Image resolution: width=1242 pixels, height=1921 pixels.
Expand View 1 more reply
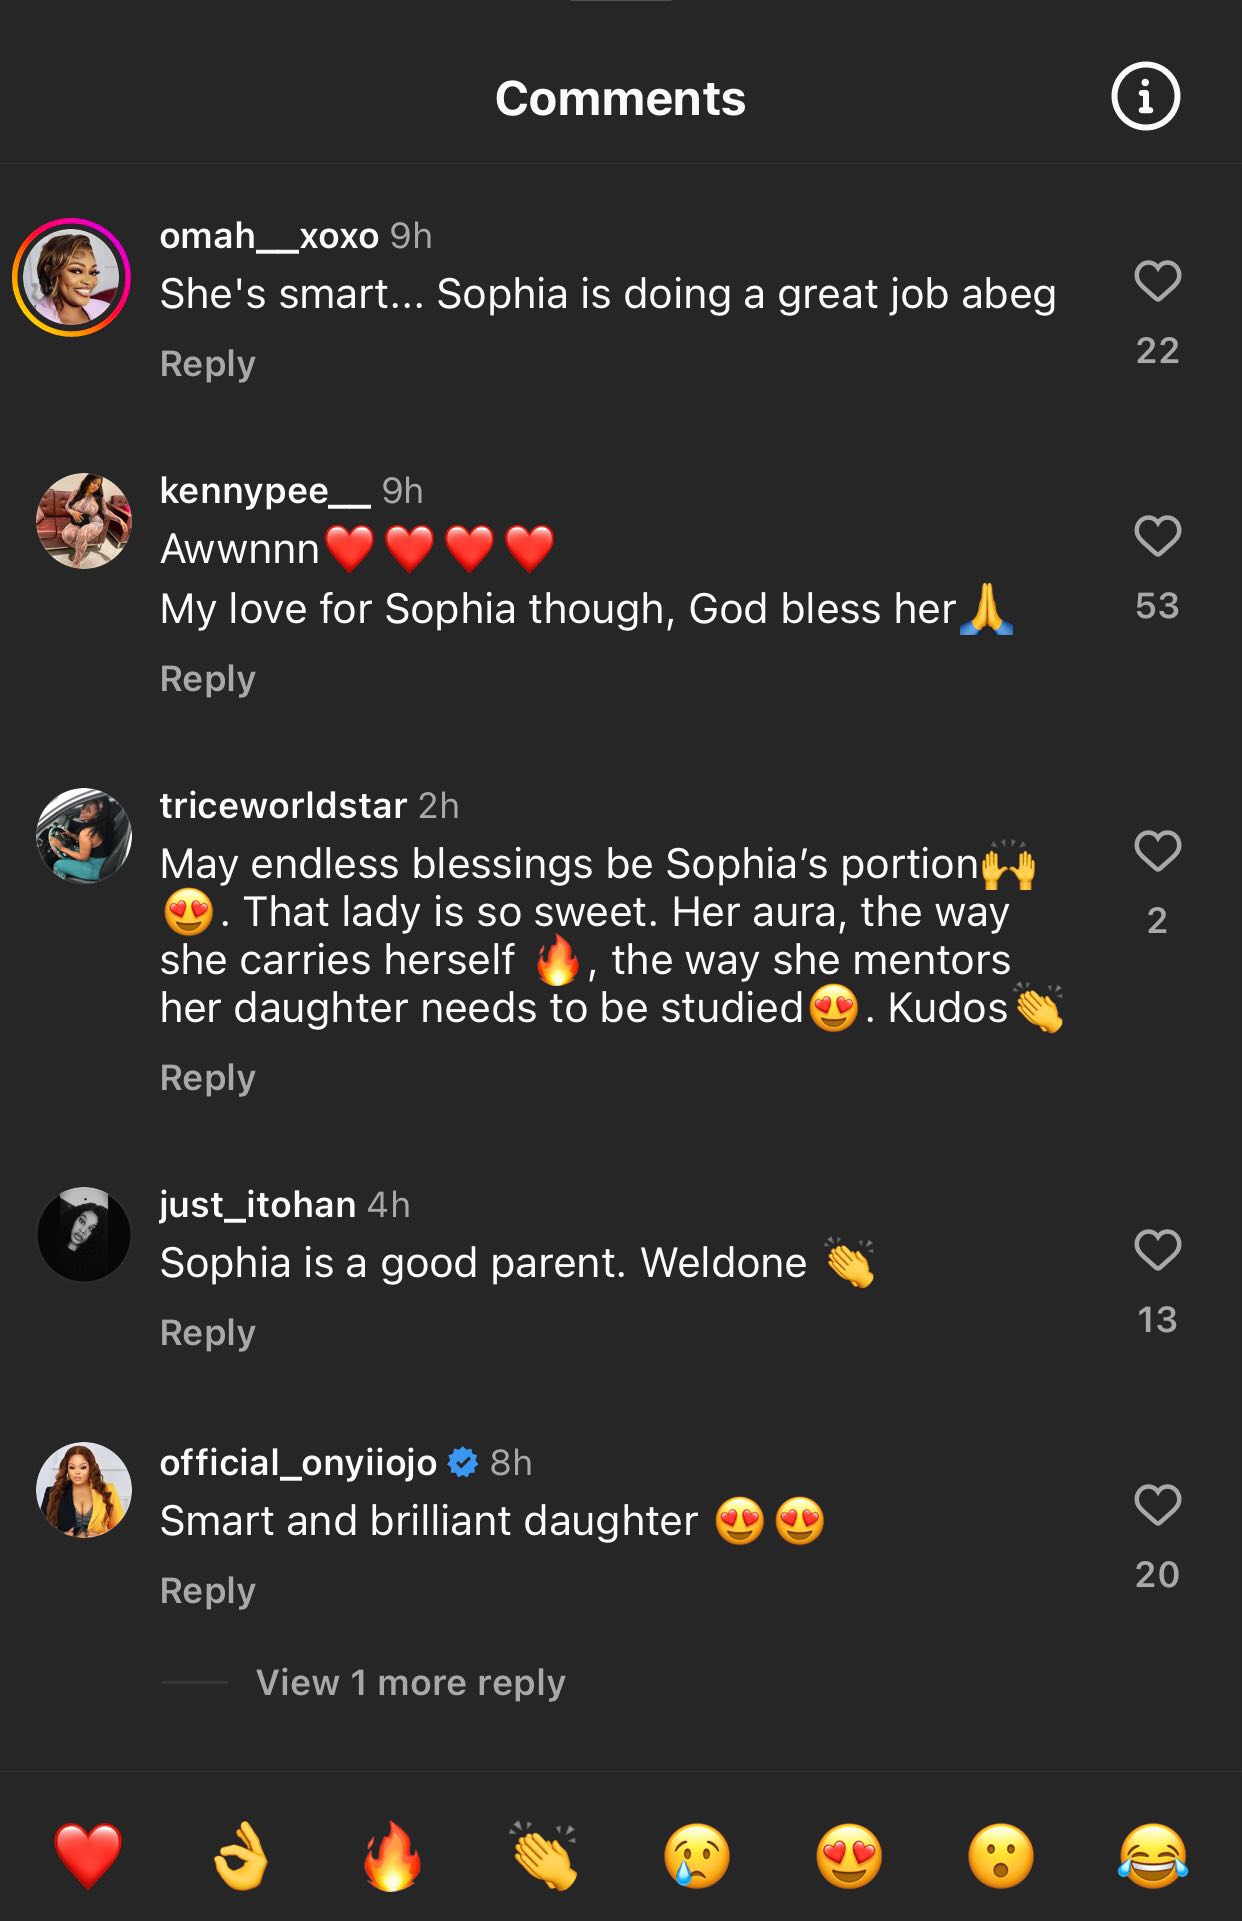pyautogui.click(x=410, y=1683)
